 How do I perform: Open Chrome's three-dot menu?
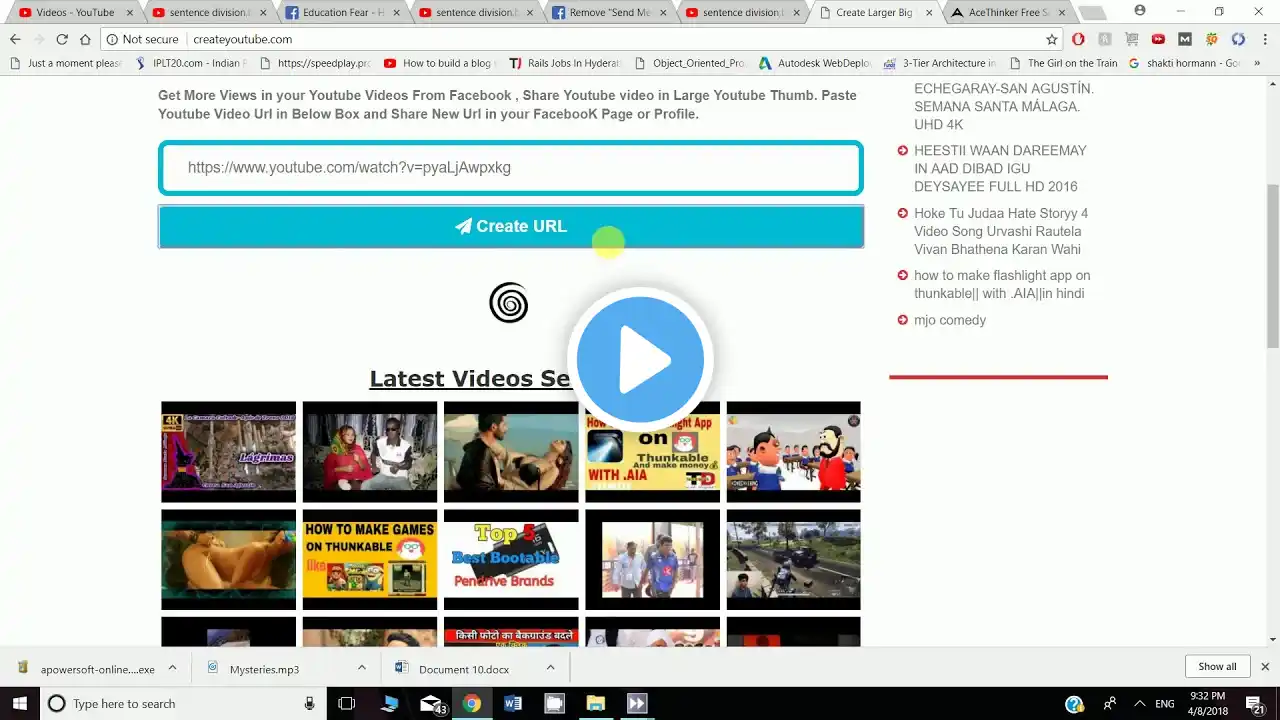pyautogui.click(x=1263, y=39)
